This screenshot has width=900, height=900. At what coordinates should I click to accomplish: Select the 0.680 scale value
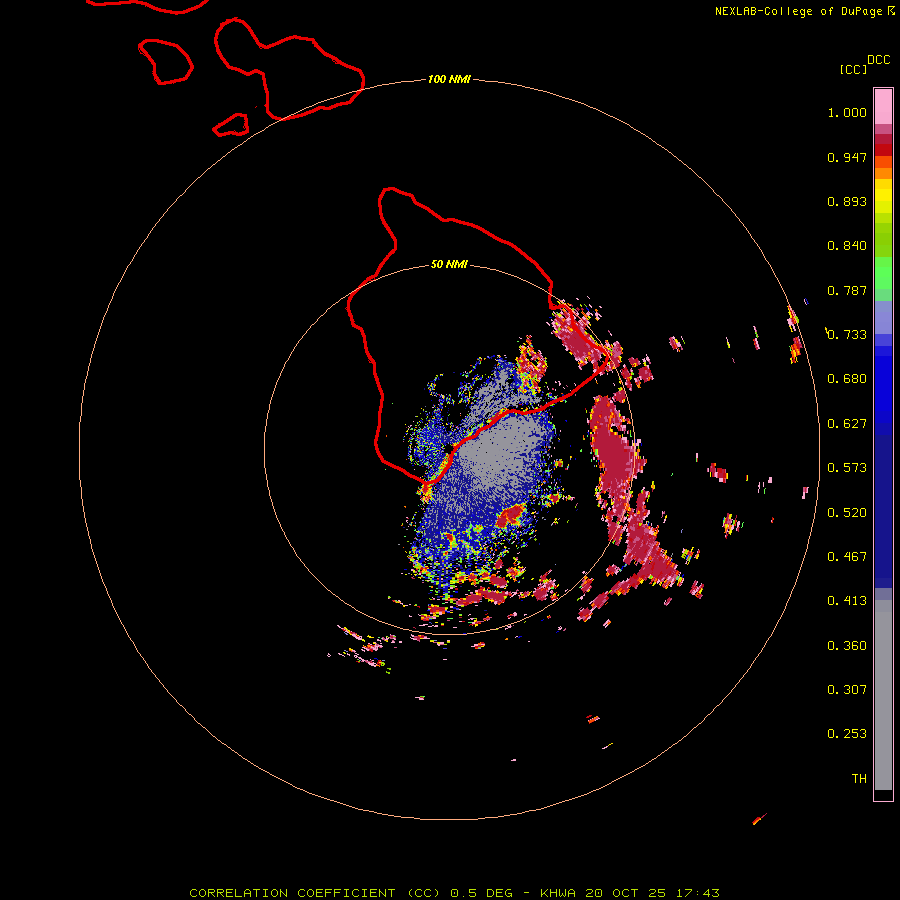[847, 379]
